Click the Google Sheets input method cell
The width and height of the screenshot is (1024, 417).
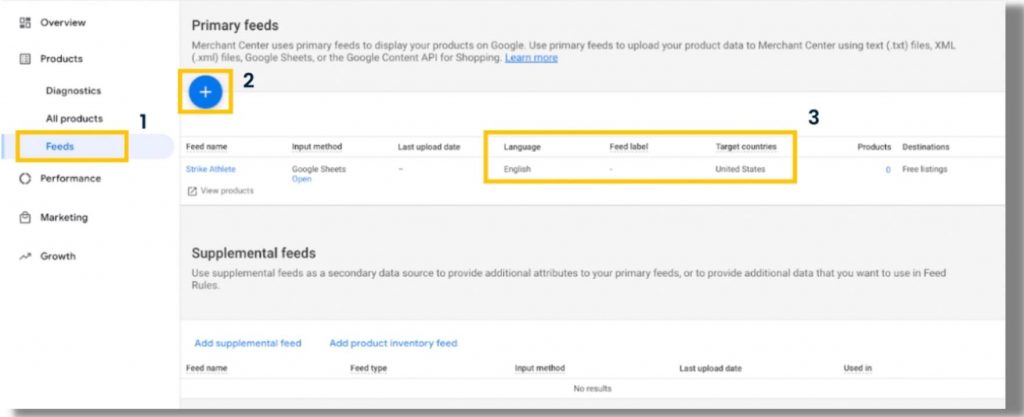pos(319,169)
